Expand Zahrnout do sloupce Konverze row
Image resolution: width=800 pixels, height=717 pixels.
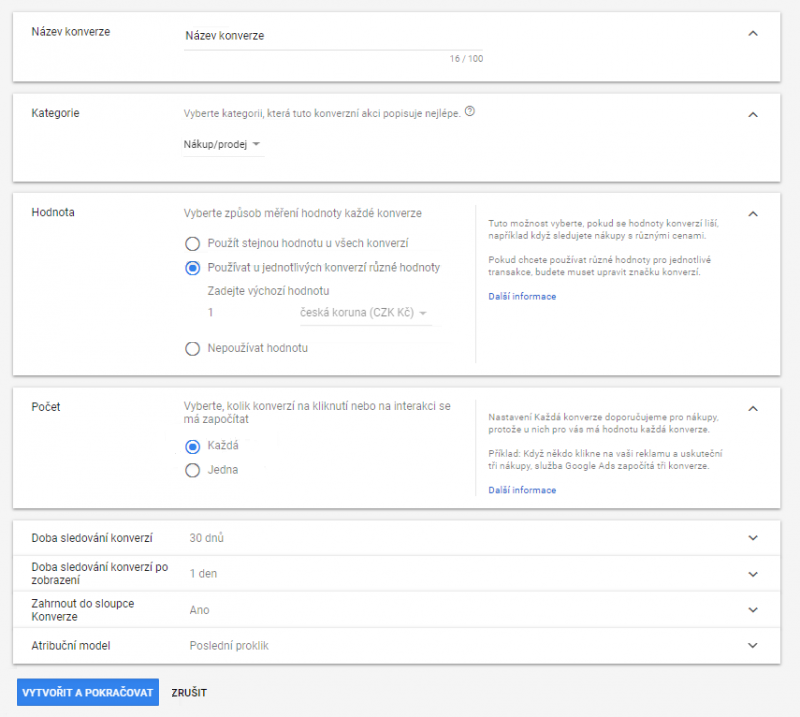click(x=753, y=610)
